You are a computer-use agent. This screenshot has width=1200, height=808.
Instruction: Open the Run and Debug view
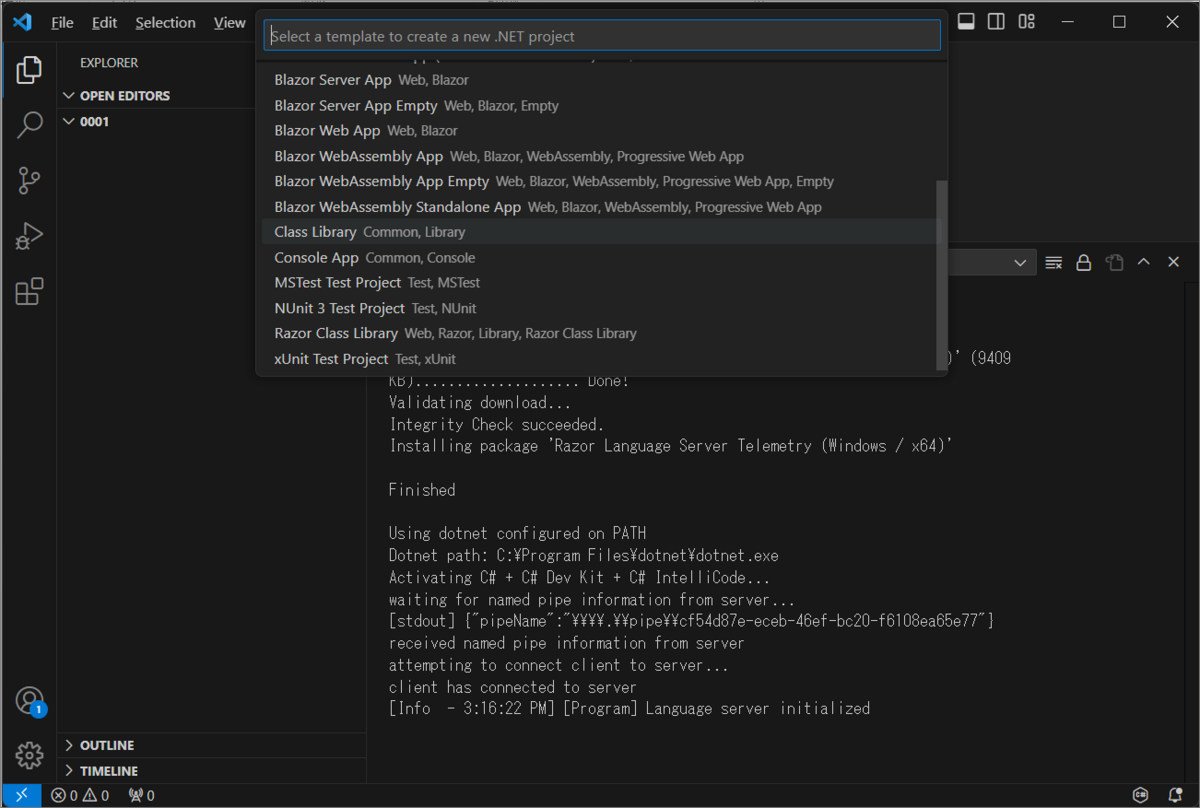(29, 237)
